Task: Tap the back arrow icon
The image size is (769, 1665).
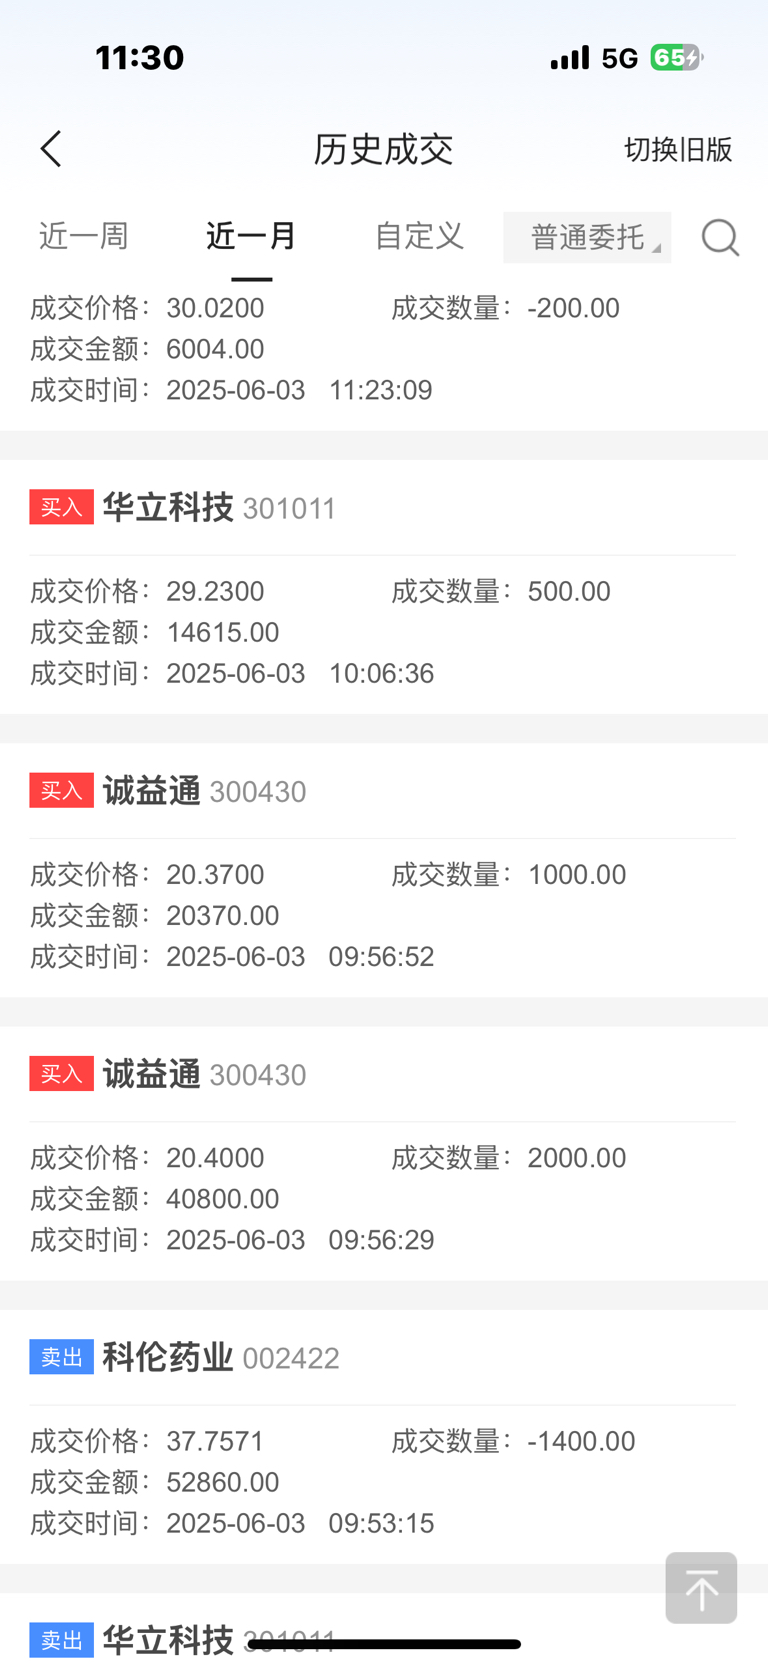Action: coord(51,149)
